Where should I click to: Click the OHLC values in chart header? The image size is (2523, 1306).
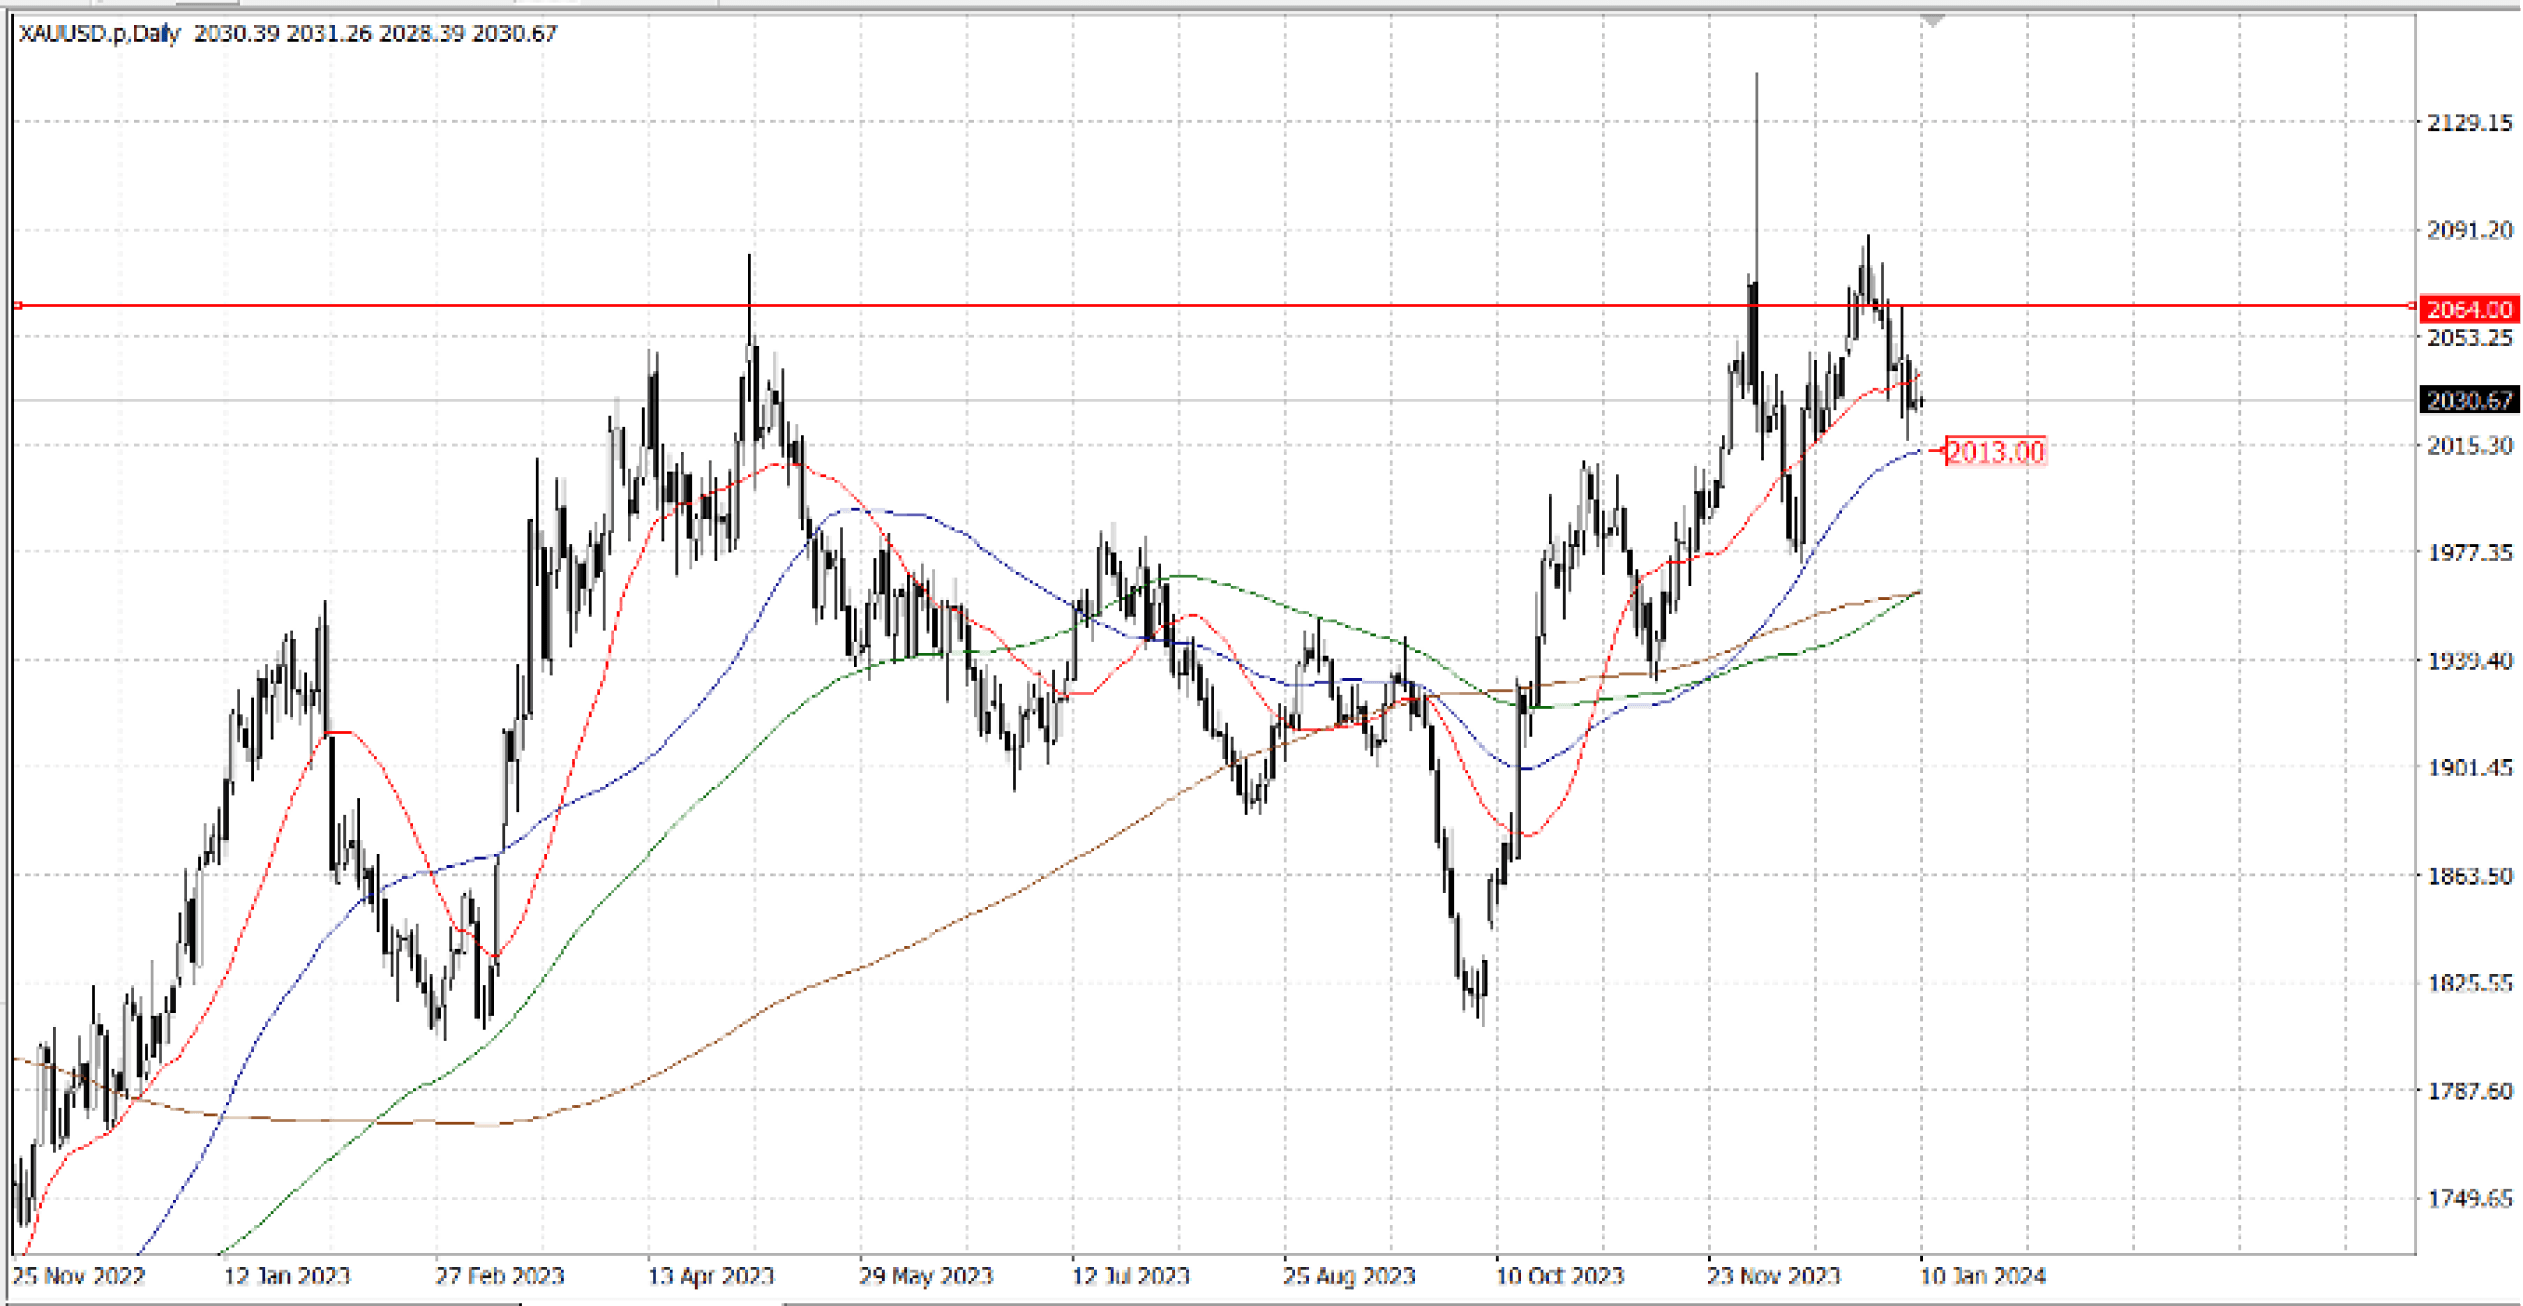click(x=375, y=34)
